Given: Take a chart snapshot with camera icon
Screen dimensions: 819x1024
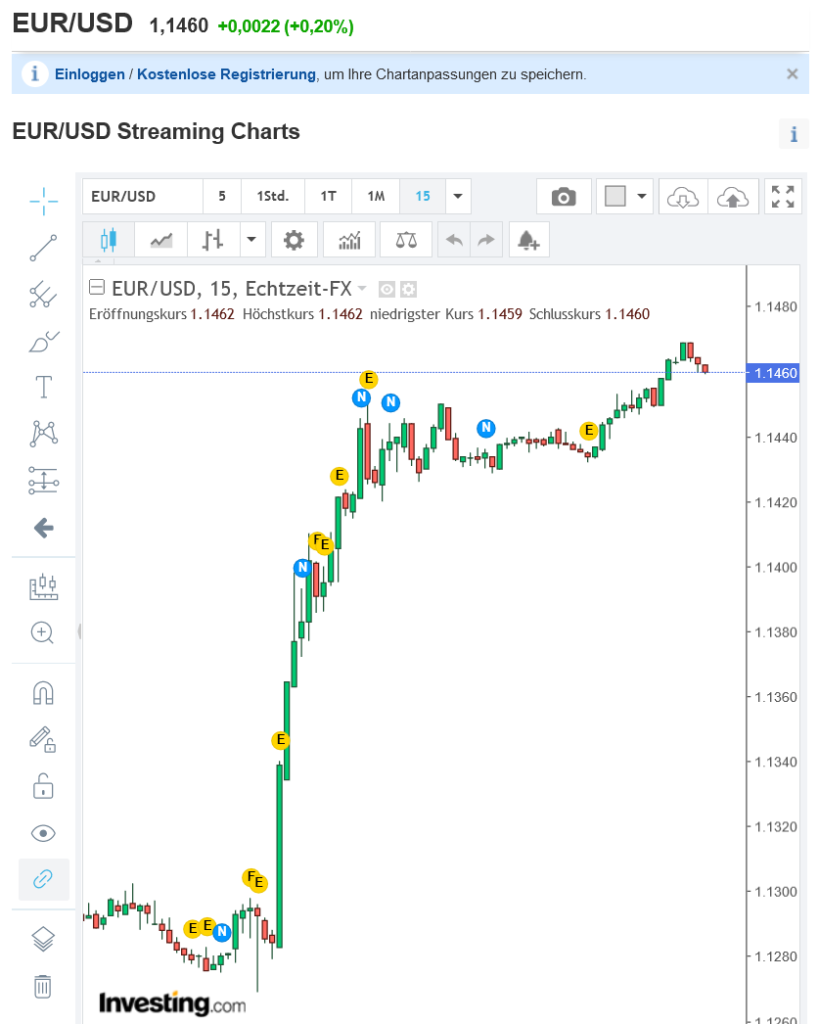Looking at the screenshot, I should [x=564, y=196].
